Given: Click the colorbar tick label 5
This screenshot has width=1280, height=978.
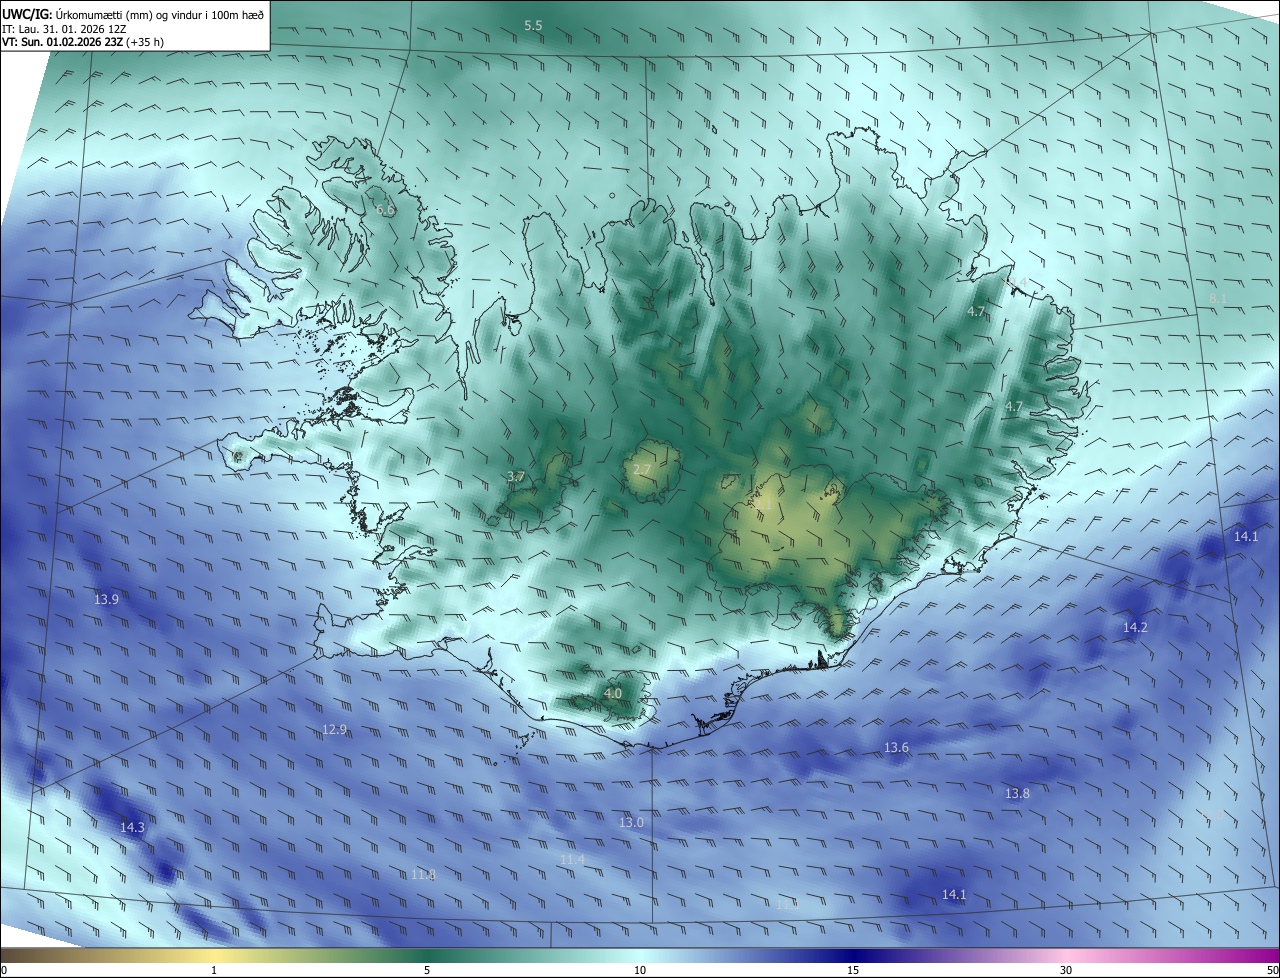Looking at the screenshot, I should tap(427, 970).
